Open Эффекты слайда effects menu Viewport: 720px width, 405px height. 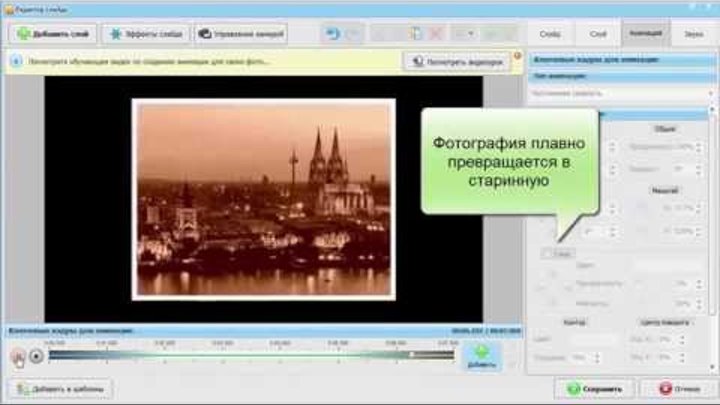pyautogui.click(x=147, y=33)
